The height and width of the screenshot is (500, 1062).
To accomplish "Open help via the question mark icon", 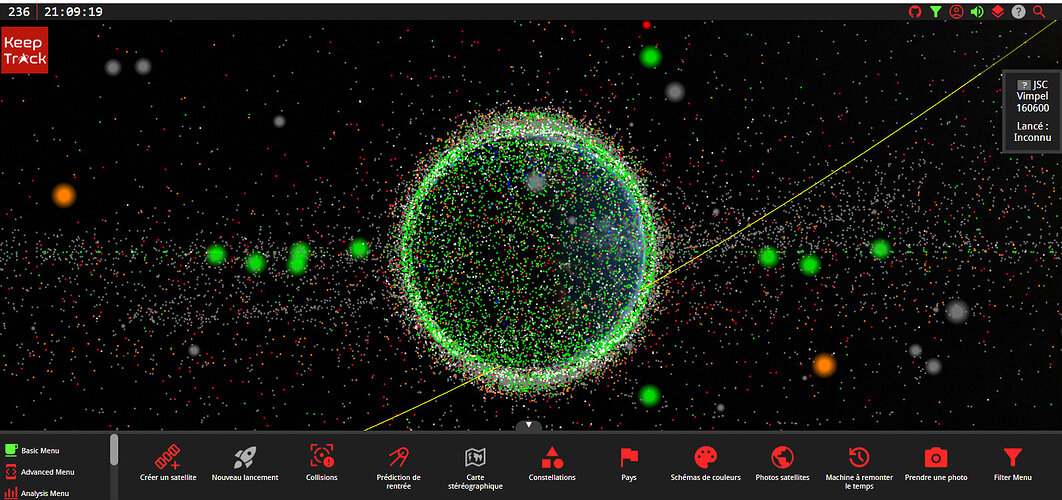I will click(1018, 12).
